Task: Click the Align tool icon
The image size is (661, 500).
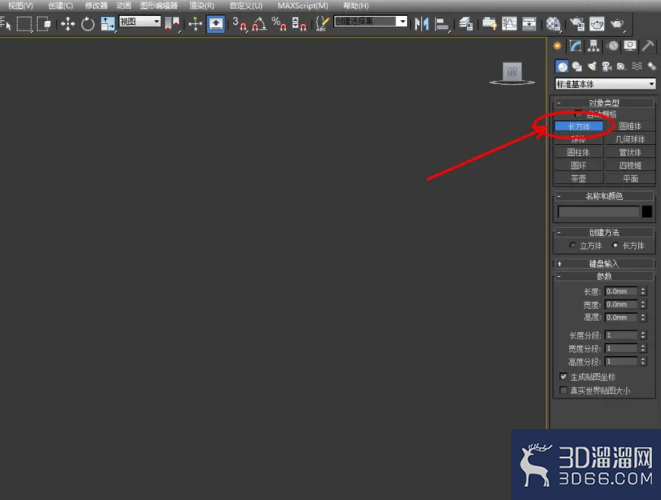Action: coord(442,24)
